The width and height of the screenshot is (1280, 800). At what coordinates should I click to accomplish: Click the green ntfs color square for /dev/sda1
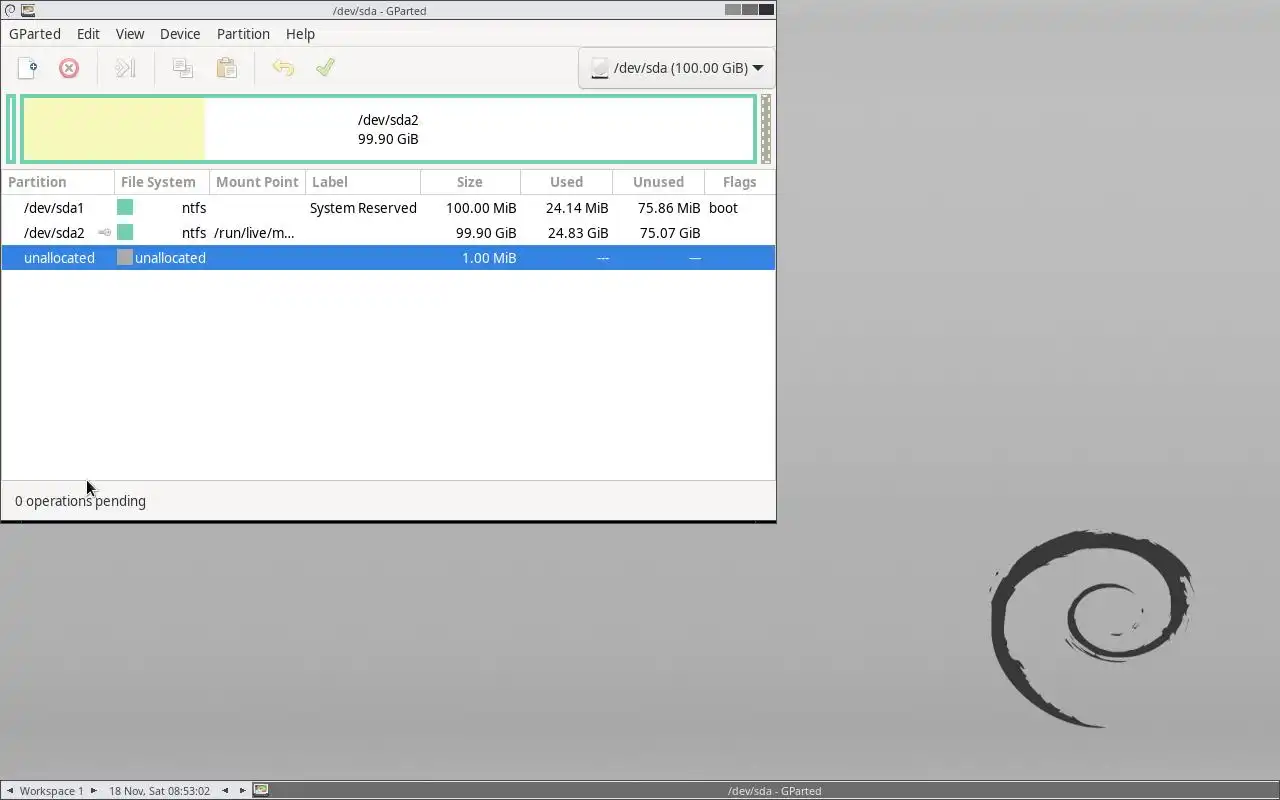point(125,207)
